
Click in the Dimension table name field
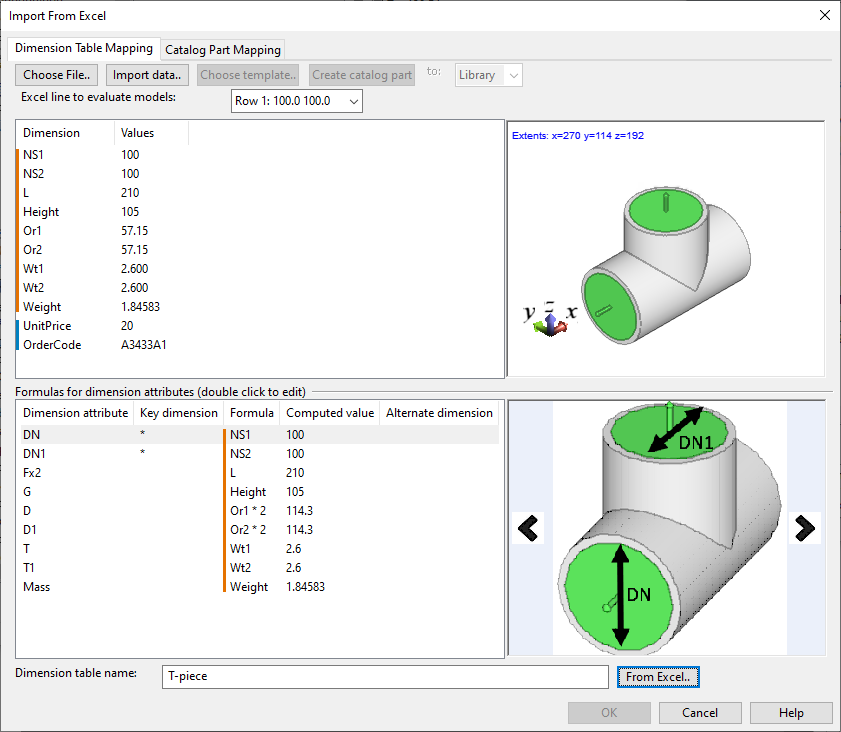(x=384, y=677)
